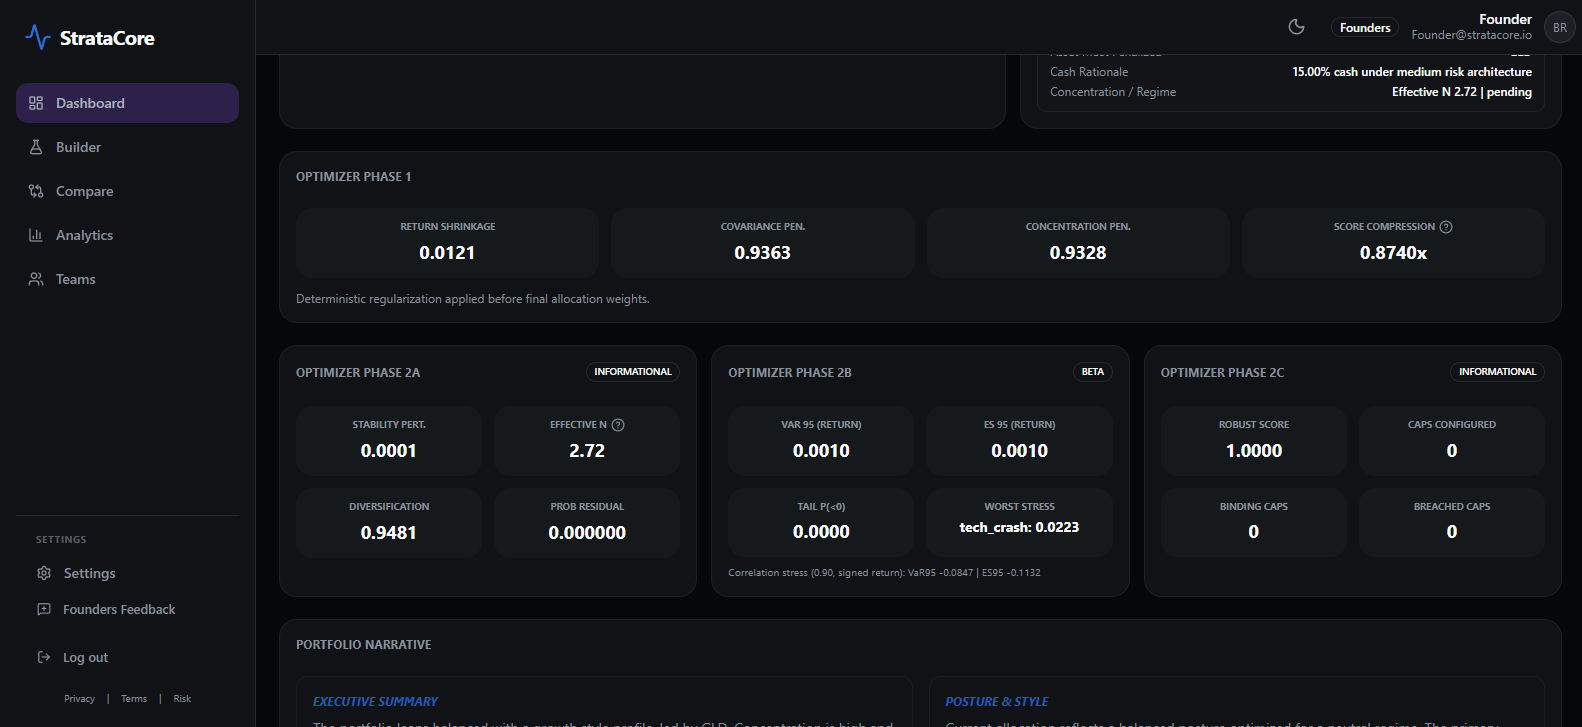
Task: Go to the Compare page
Action: [x=127, y=191]
